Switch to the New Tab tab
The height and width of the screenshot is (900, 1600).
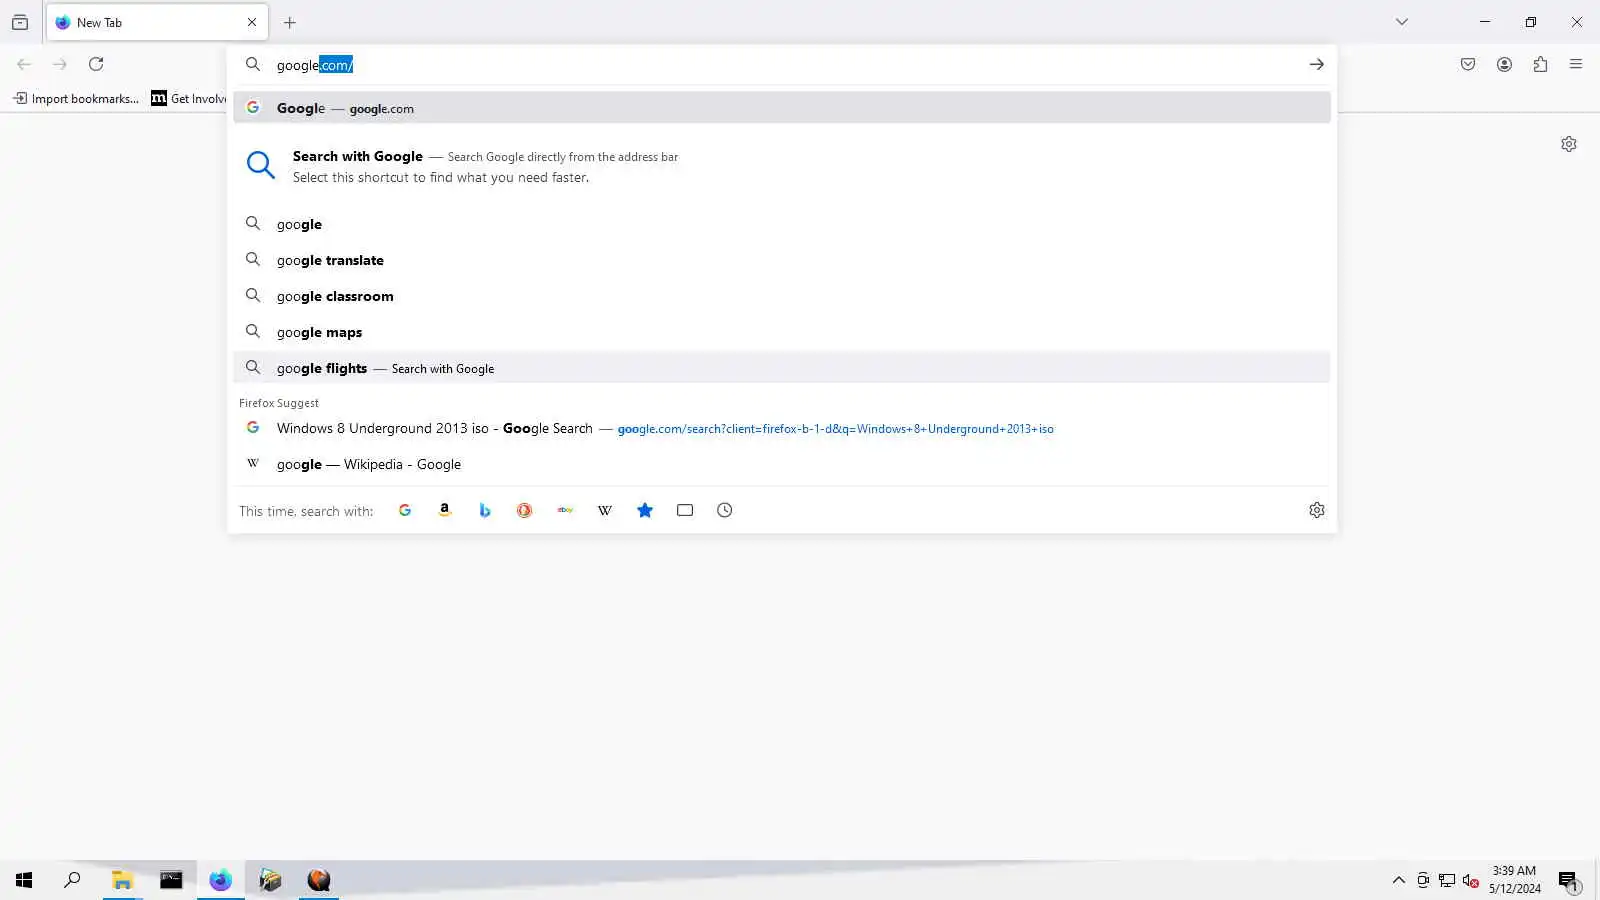pos(156,22)
